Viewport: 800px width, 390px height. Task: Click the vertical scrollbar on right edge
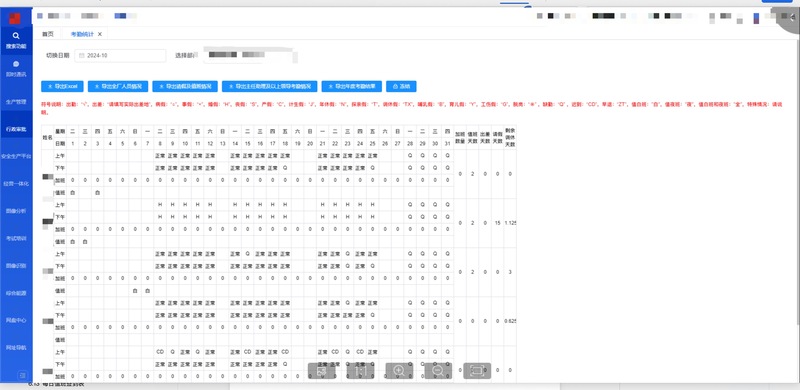[797, 179]
